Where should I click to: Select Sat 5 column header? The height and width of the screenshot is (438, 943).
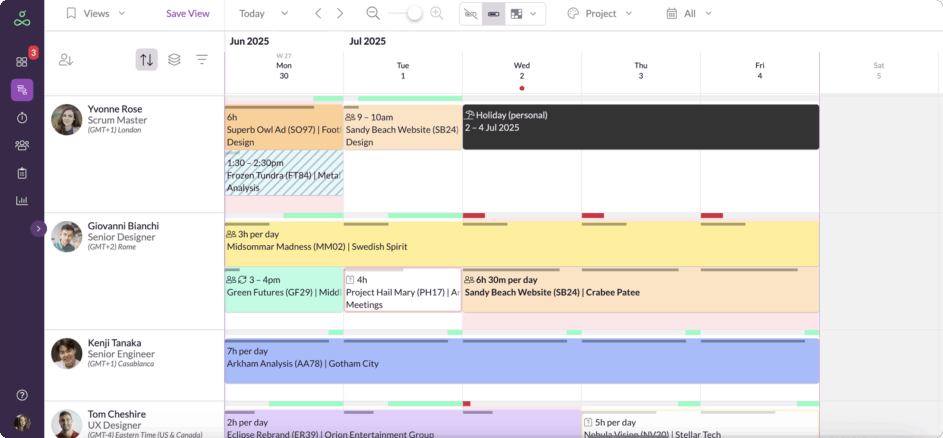879,70
